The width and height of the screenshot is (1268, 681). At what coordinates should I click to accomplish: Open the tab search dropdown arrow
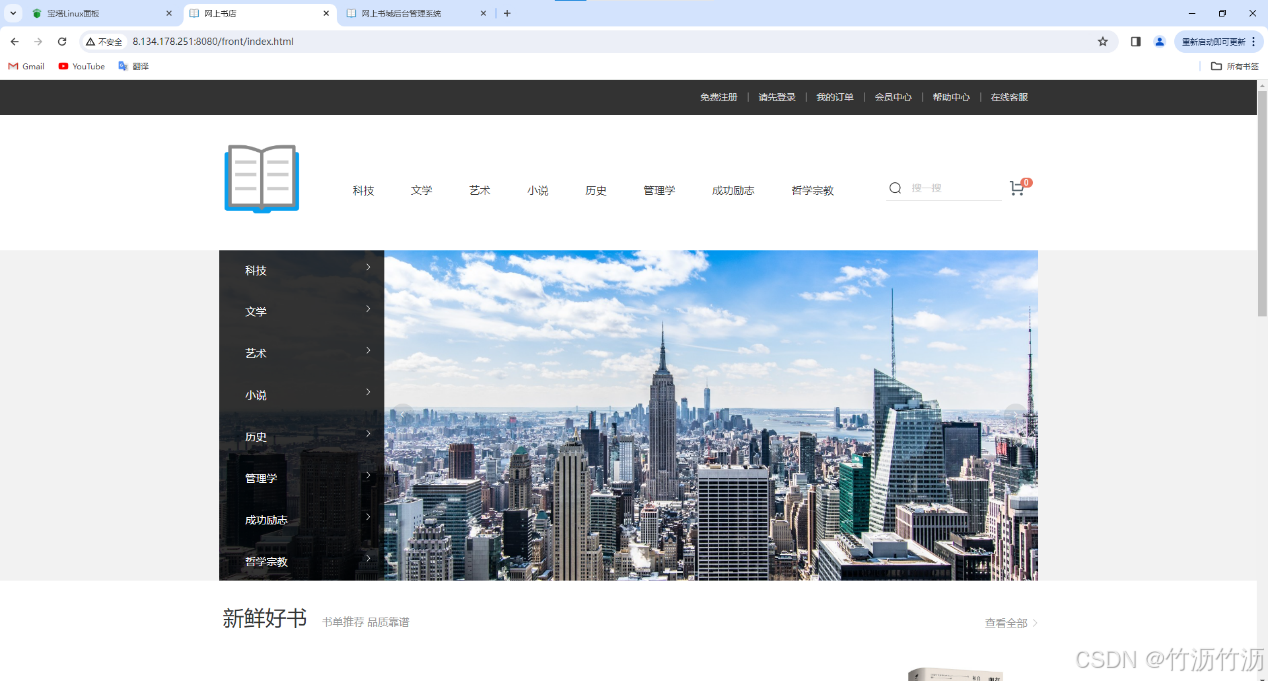pos(14,14)
